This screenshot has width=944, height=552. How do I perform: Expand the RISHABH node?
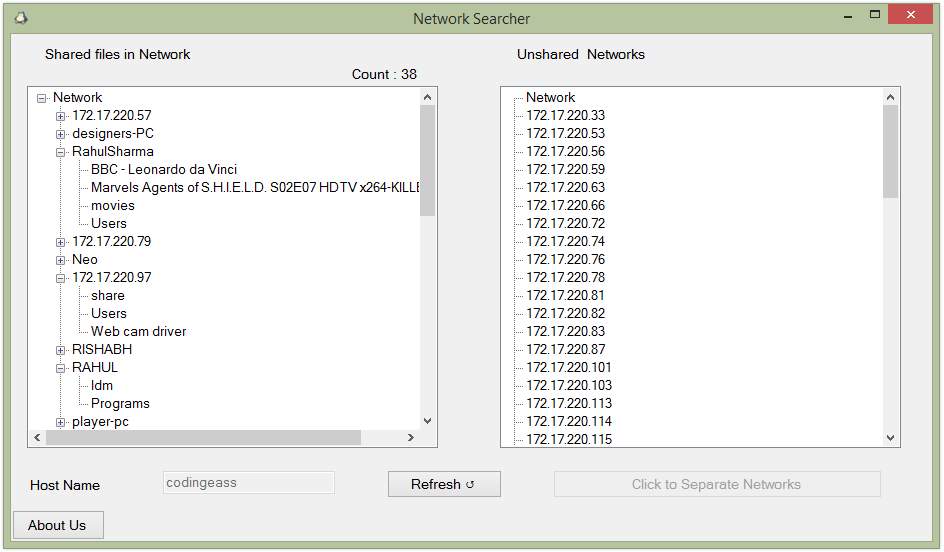pos(60,350)
